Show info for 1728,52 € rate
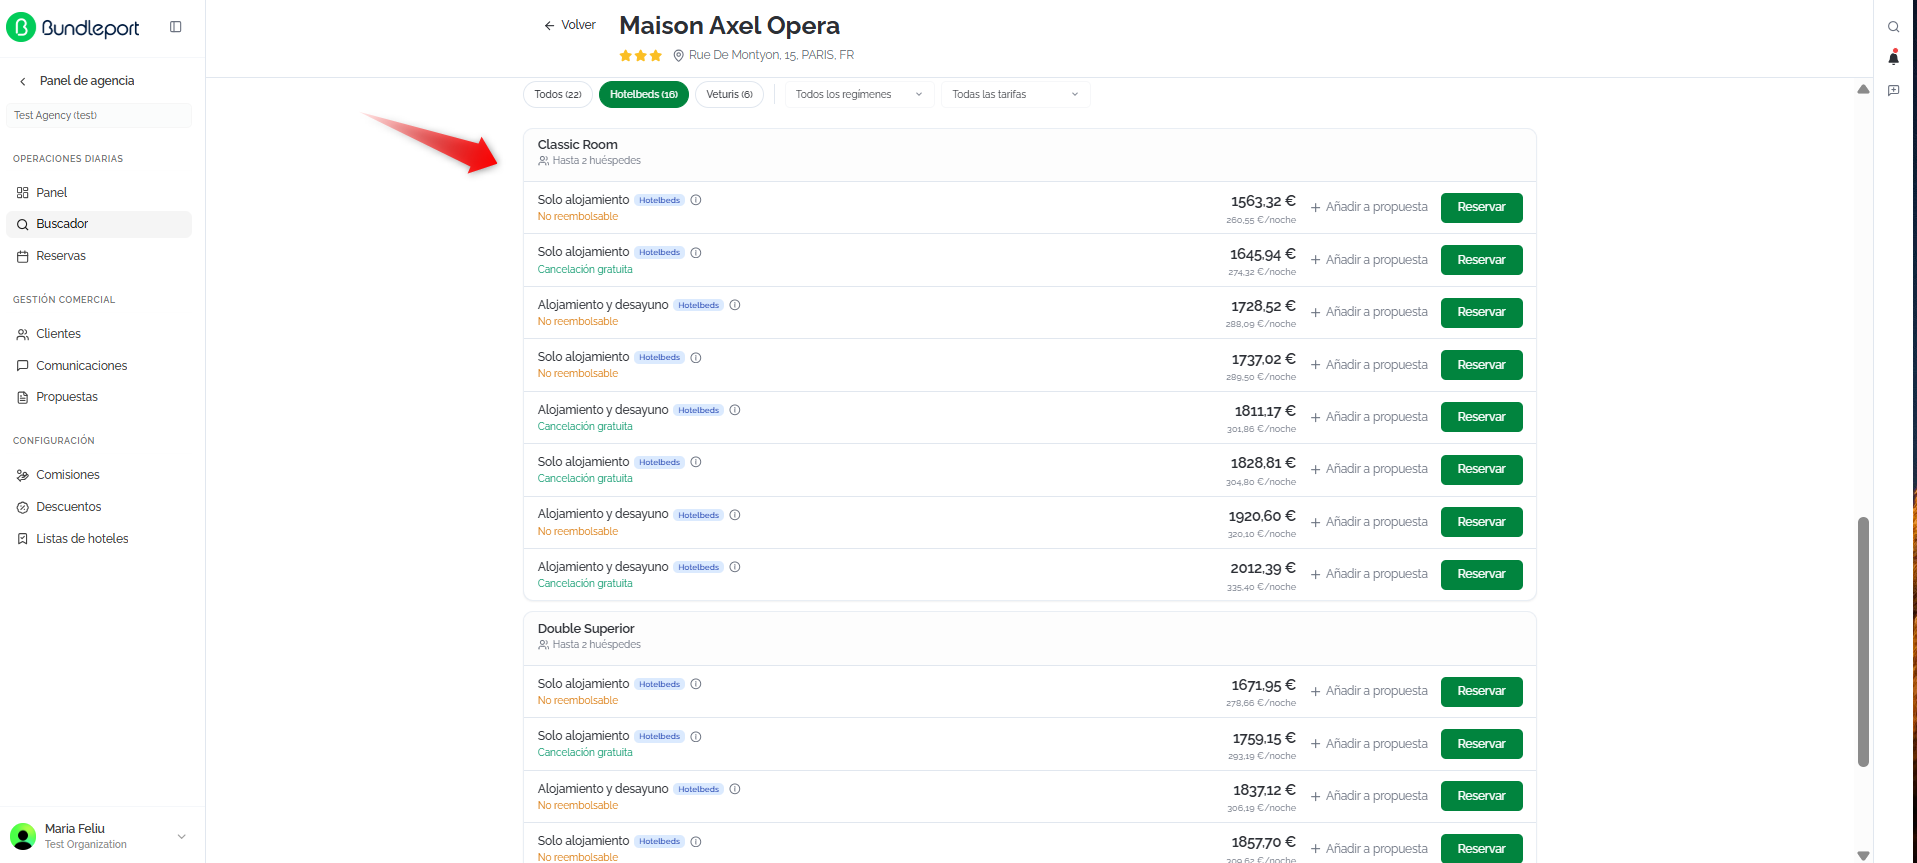1917x863 pixels. coord(735,305)
